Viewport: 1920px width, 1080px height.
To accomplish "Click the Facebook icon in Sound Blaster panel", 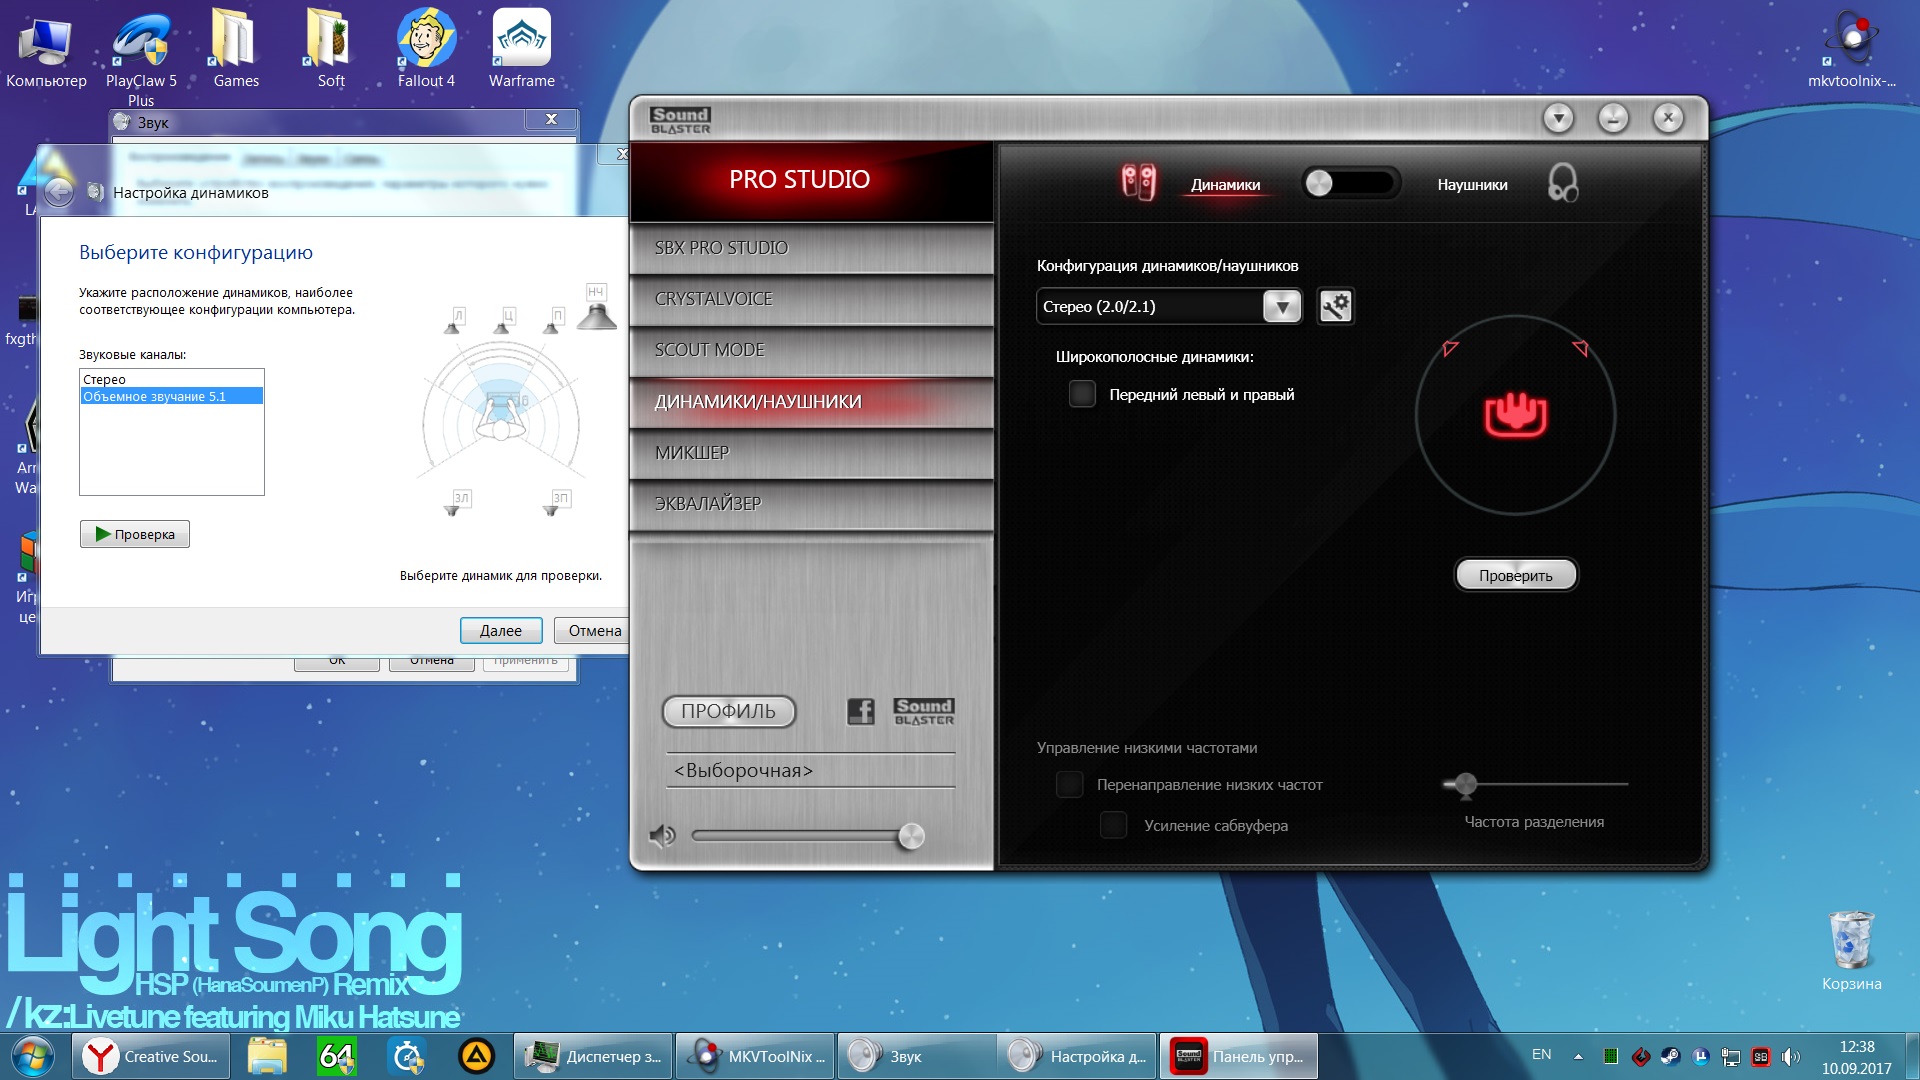I will pos(860,711).
